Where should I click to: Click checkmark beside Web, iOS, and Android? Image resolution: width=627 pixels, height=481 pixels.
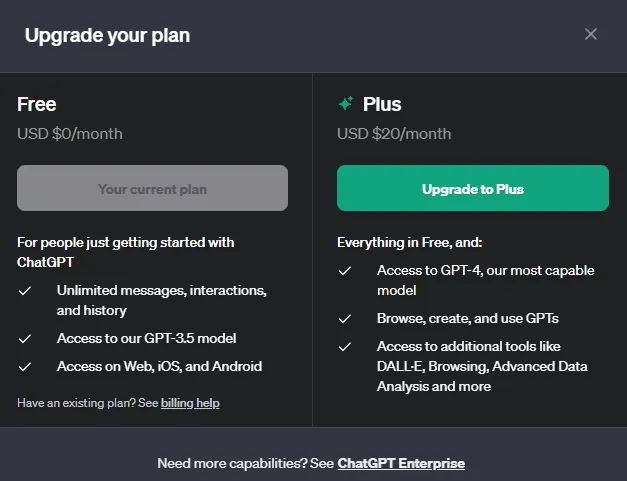(x=25, y=367)
